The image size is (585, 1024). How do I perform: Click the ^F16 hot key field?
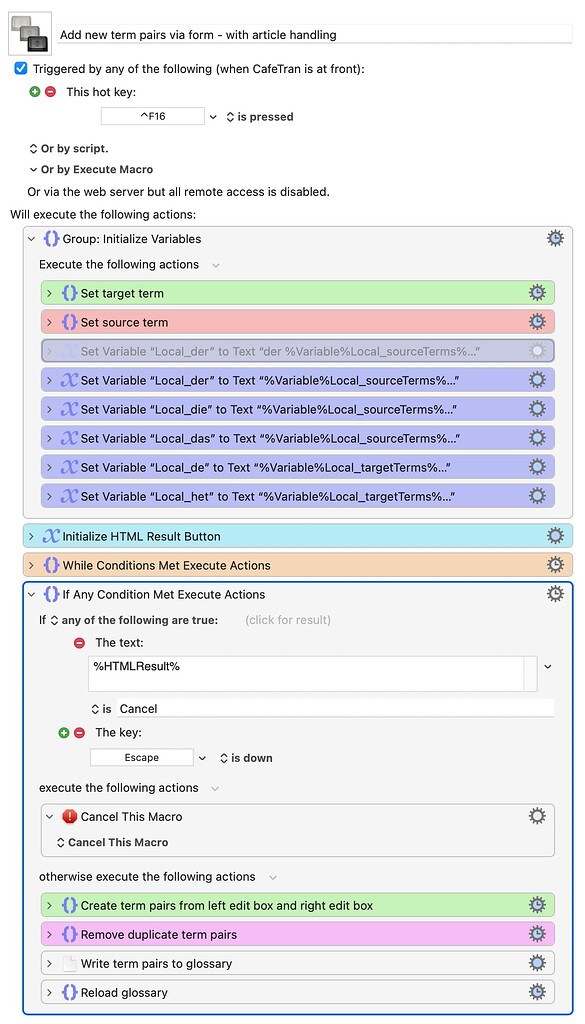153,116
